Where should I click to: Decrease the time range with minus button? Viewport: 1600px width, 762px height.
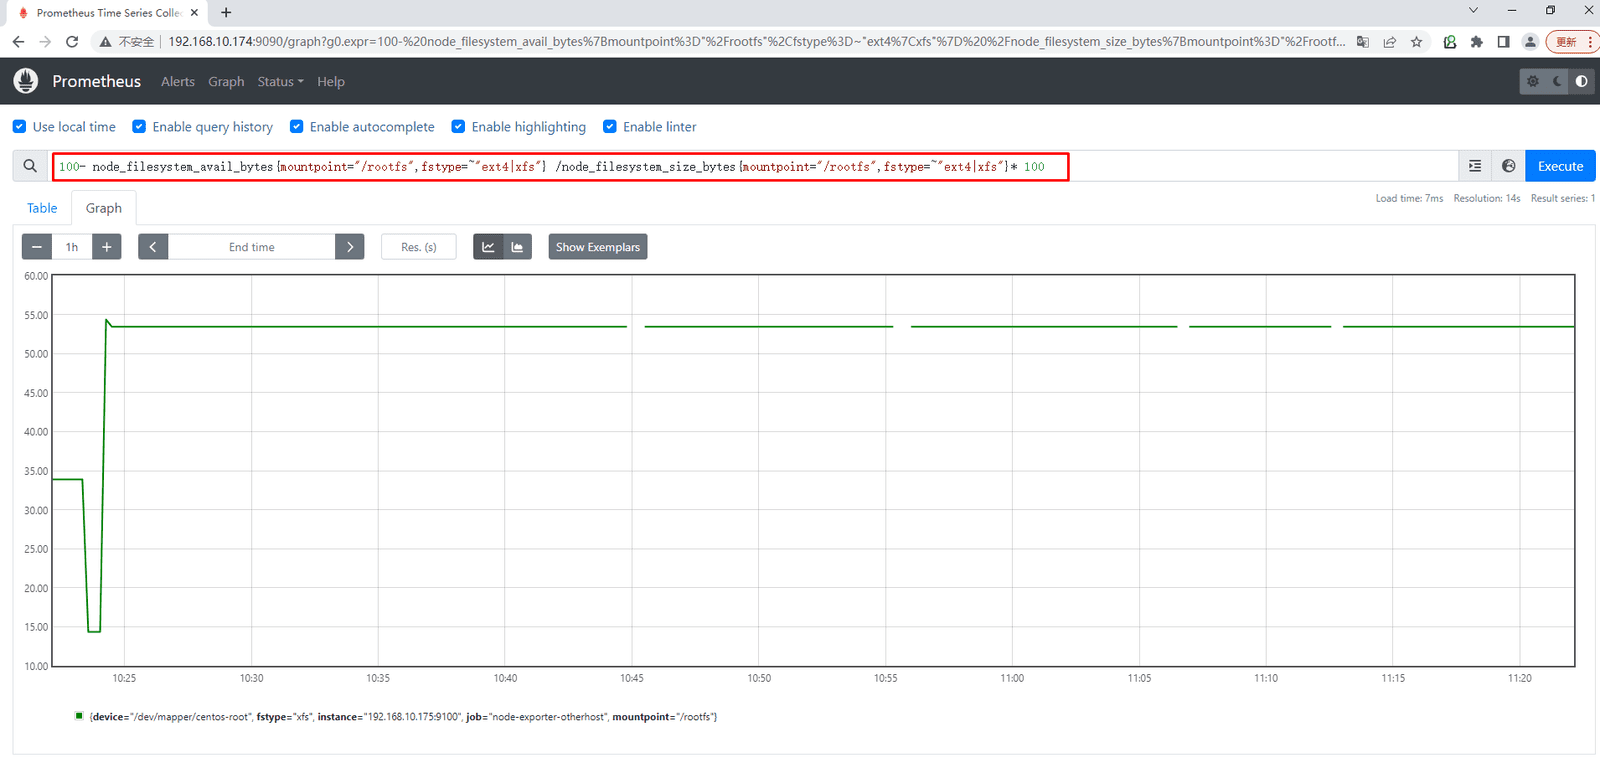(37, 247)
